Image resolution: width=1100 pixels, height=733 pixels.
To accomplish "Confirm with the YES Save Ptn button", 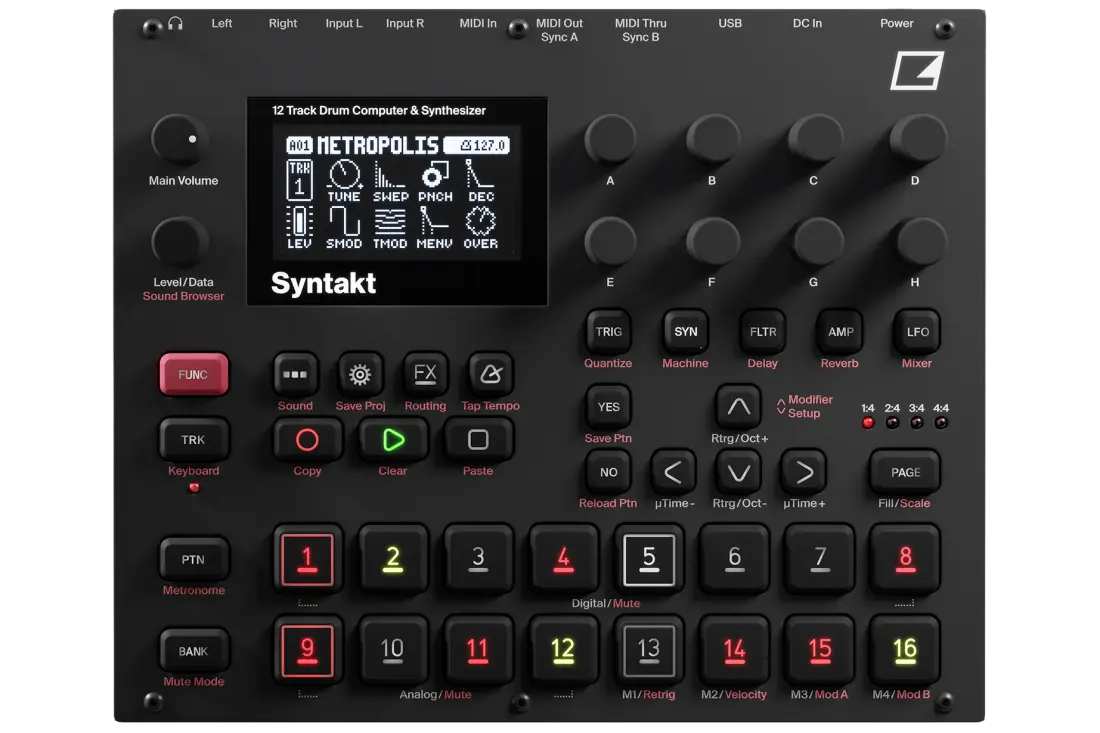I will [608, 407].
